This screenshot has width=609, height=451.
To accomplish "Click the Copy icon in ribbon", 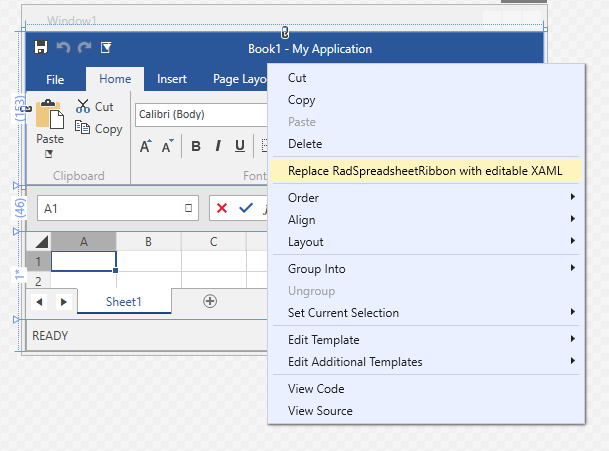I will pos(82,127).
